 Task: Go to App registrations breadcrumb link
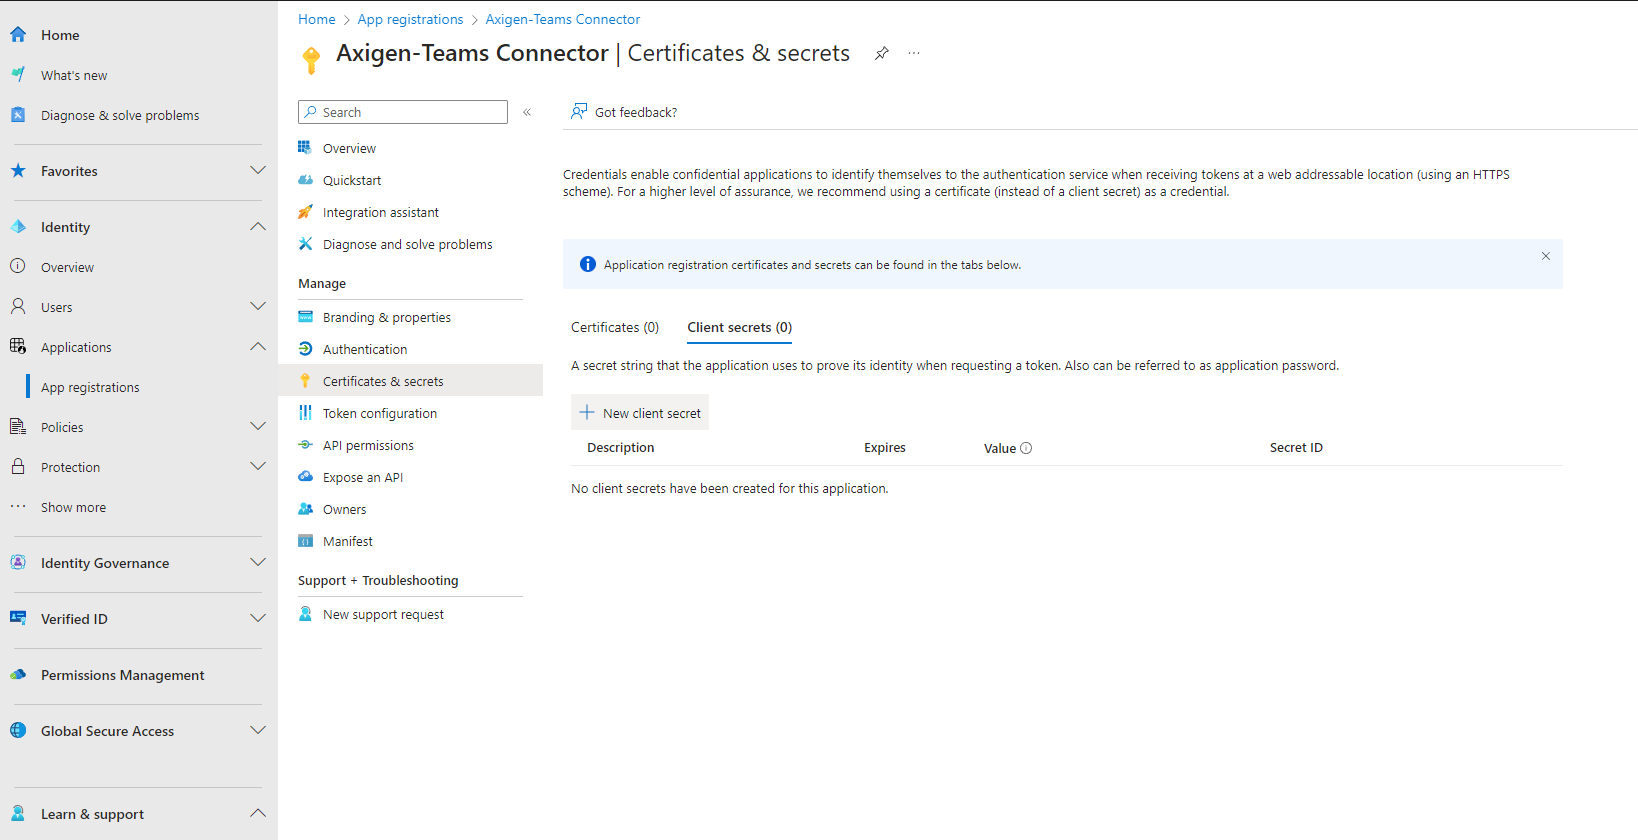[410, 19]
